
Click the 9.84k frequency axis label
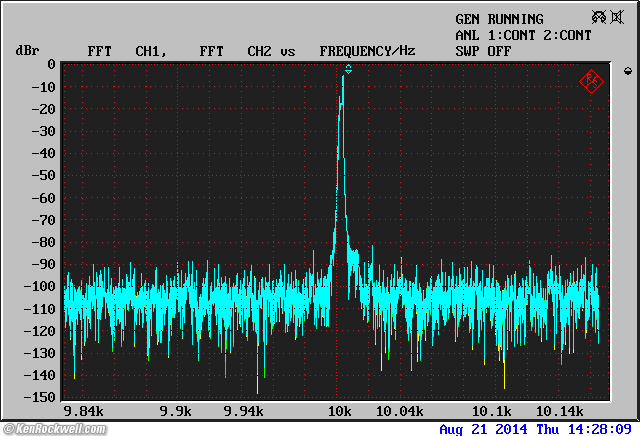click(x=82, y=411)
